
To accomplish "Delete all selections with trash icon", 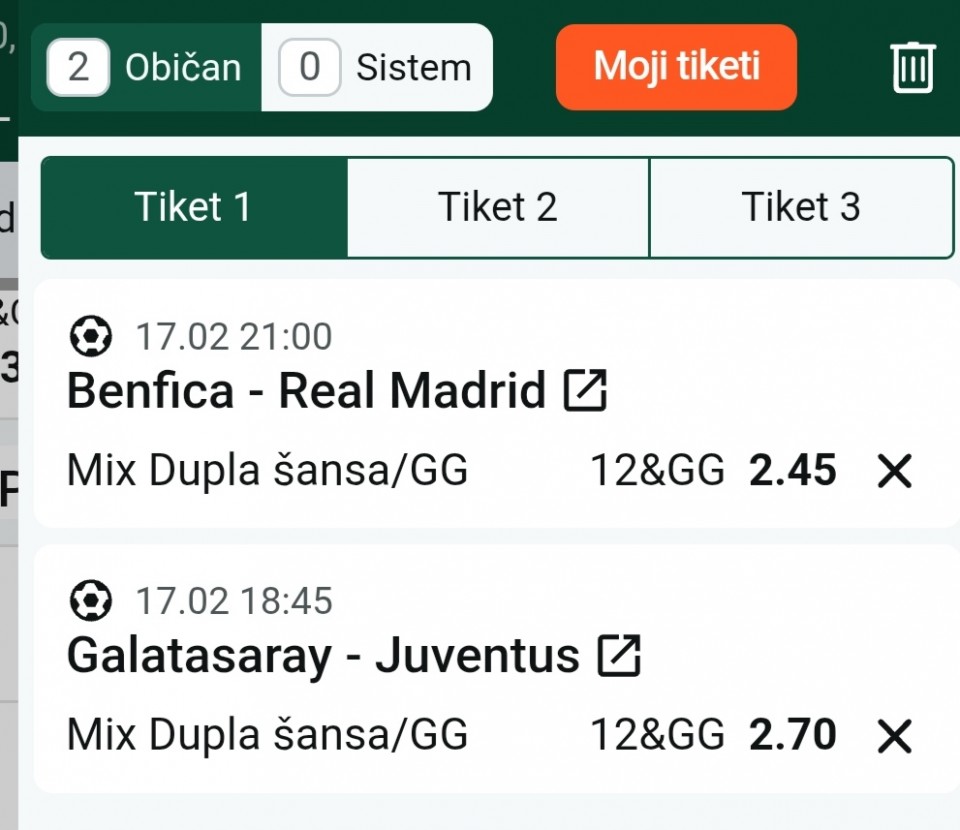I will click(912, 68).
